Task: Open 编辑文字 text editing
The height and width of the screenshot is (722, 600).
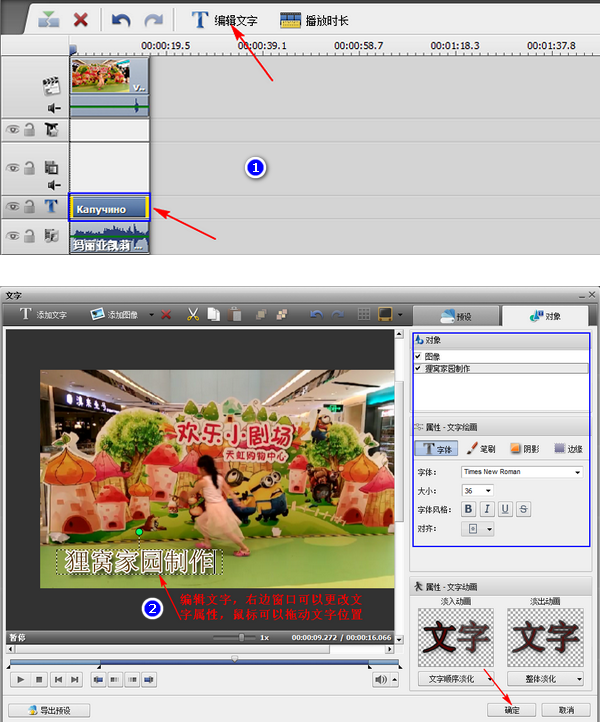Action: 224,20
